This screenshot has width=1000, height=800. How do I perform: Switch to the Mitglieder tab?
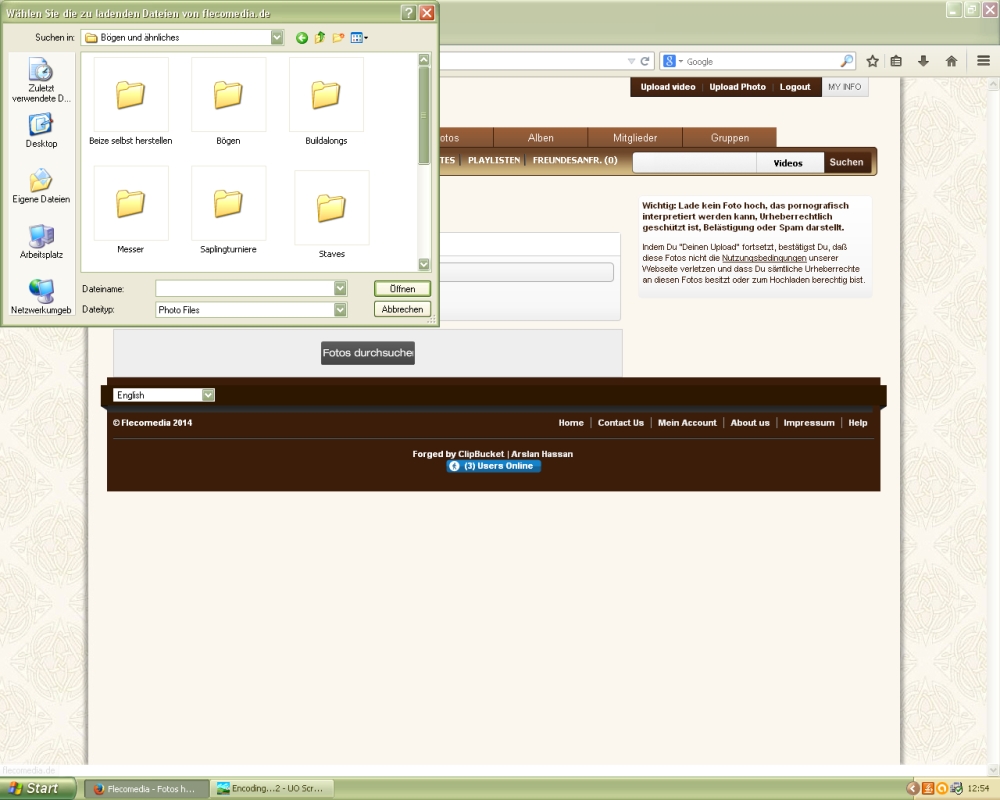[x=635, y=138]
